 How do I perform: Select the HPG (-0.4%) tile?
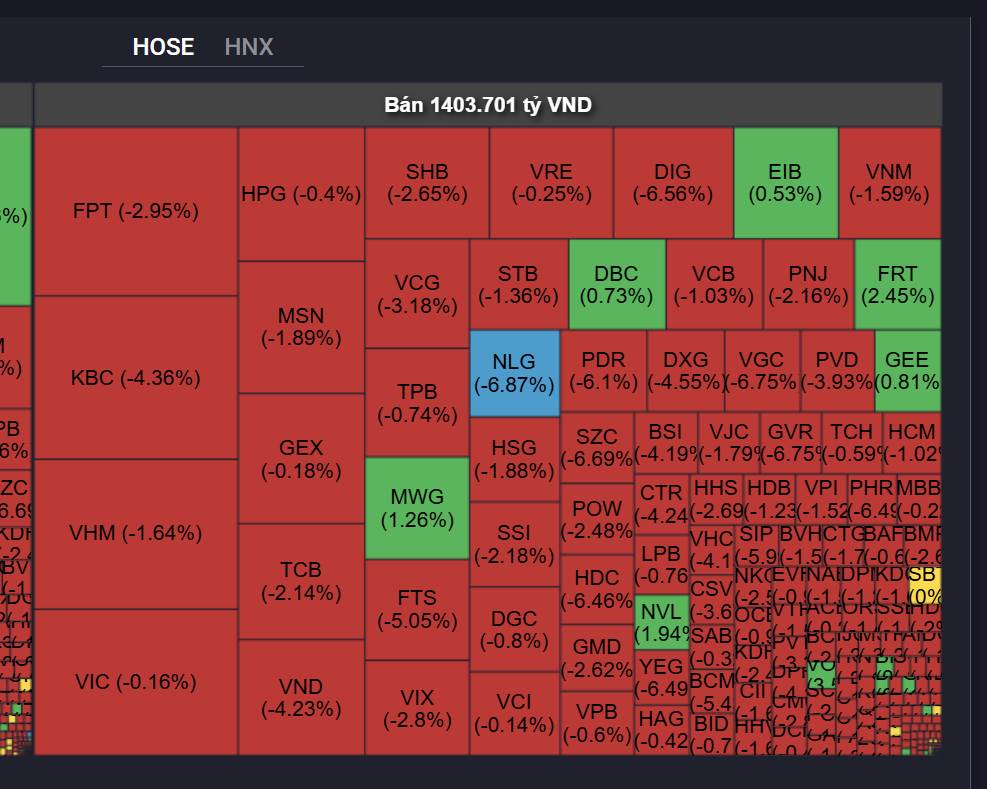(x=301, y=195)
